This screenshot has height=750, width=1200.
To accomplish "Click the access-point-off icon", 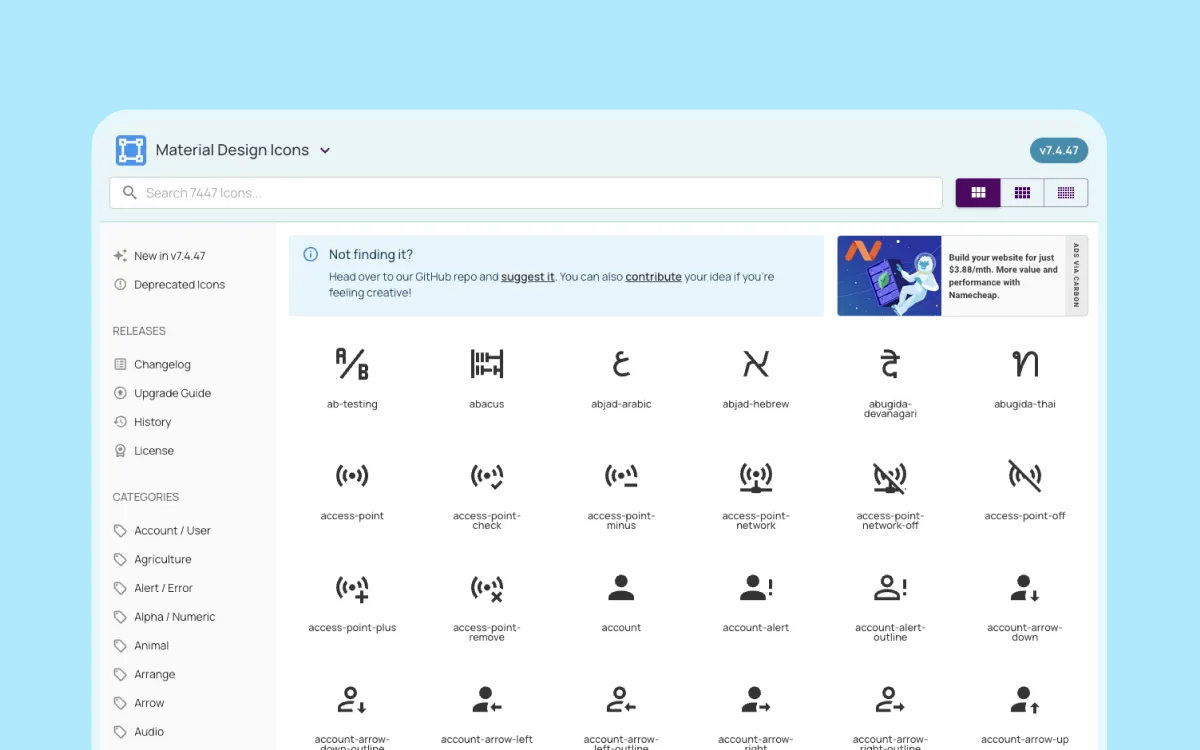I will pos(1024,477).
